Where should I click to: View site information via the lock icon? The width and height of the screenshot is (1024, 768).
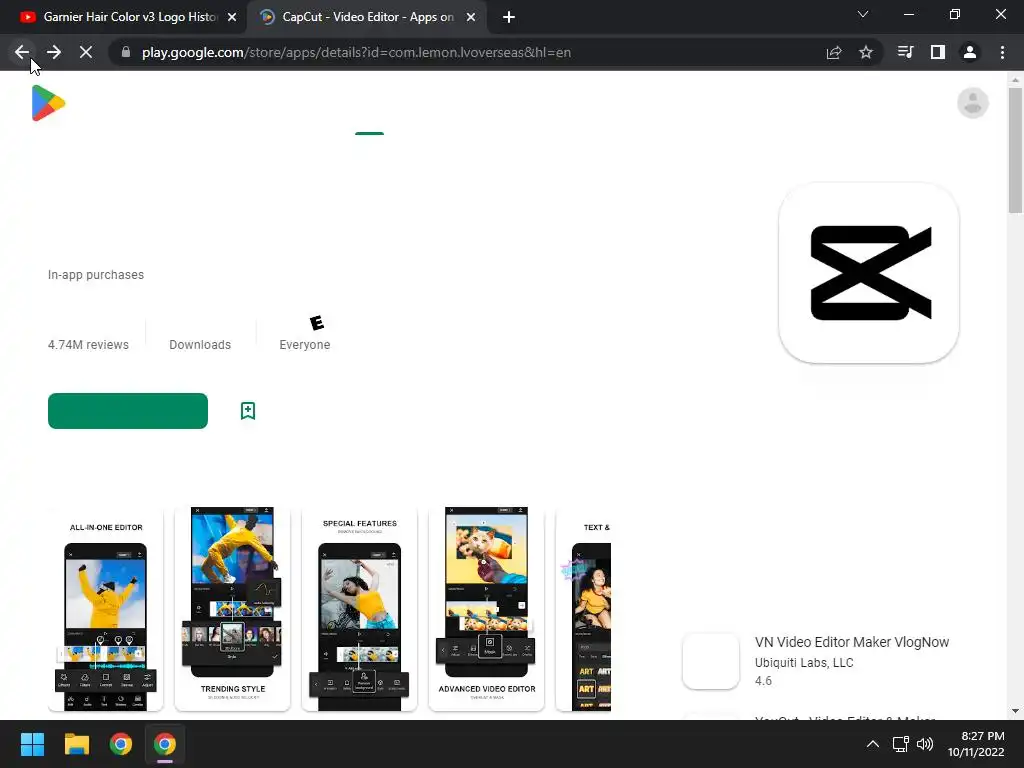tap(126, 52)
